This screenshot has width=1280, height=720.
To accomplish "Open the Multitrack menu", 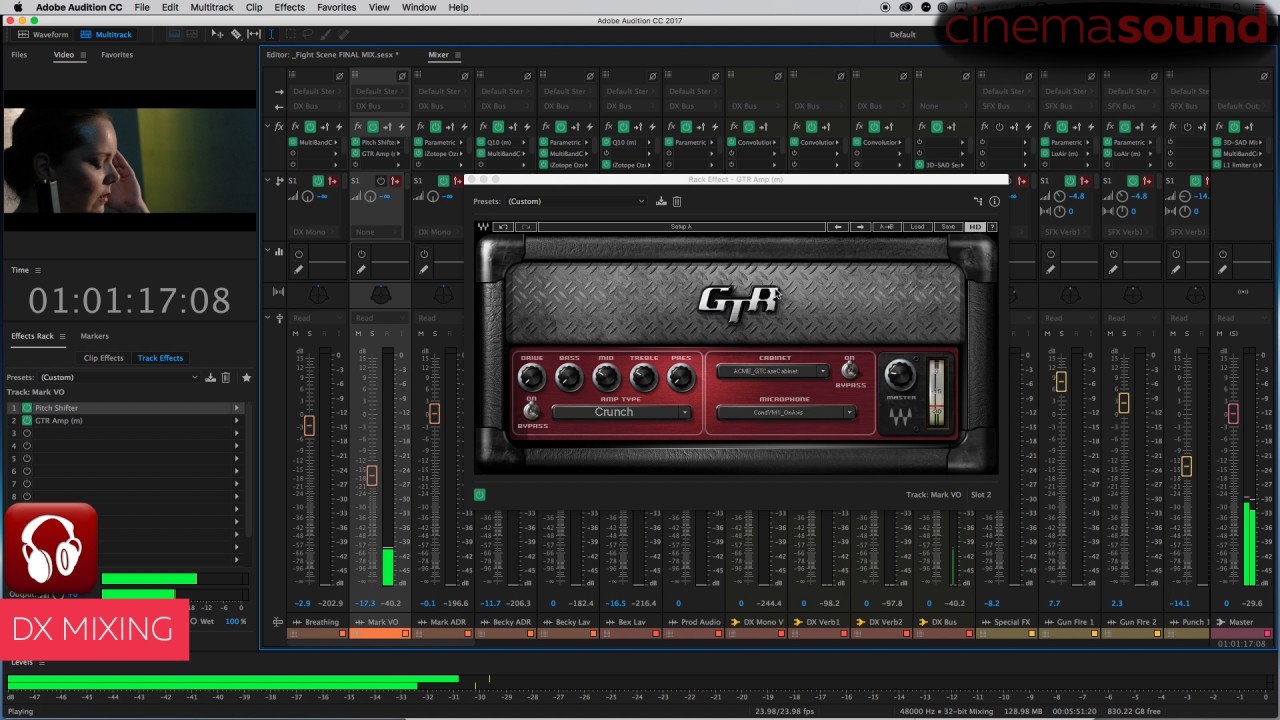I will 211,7.
